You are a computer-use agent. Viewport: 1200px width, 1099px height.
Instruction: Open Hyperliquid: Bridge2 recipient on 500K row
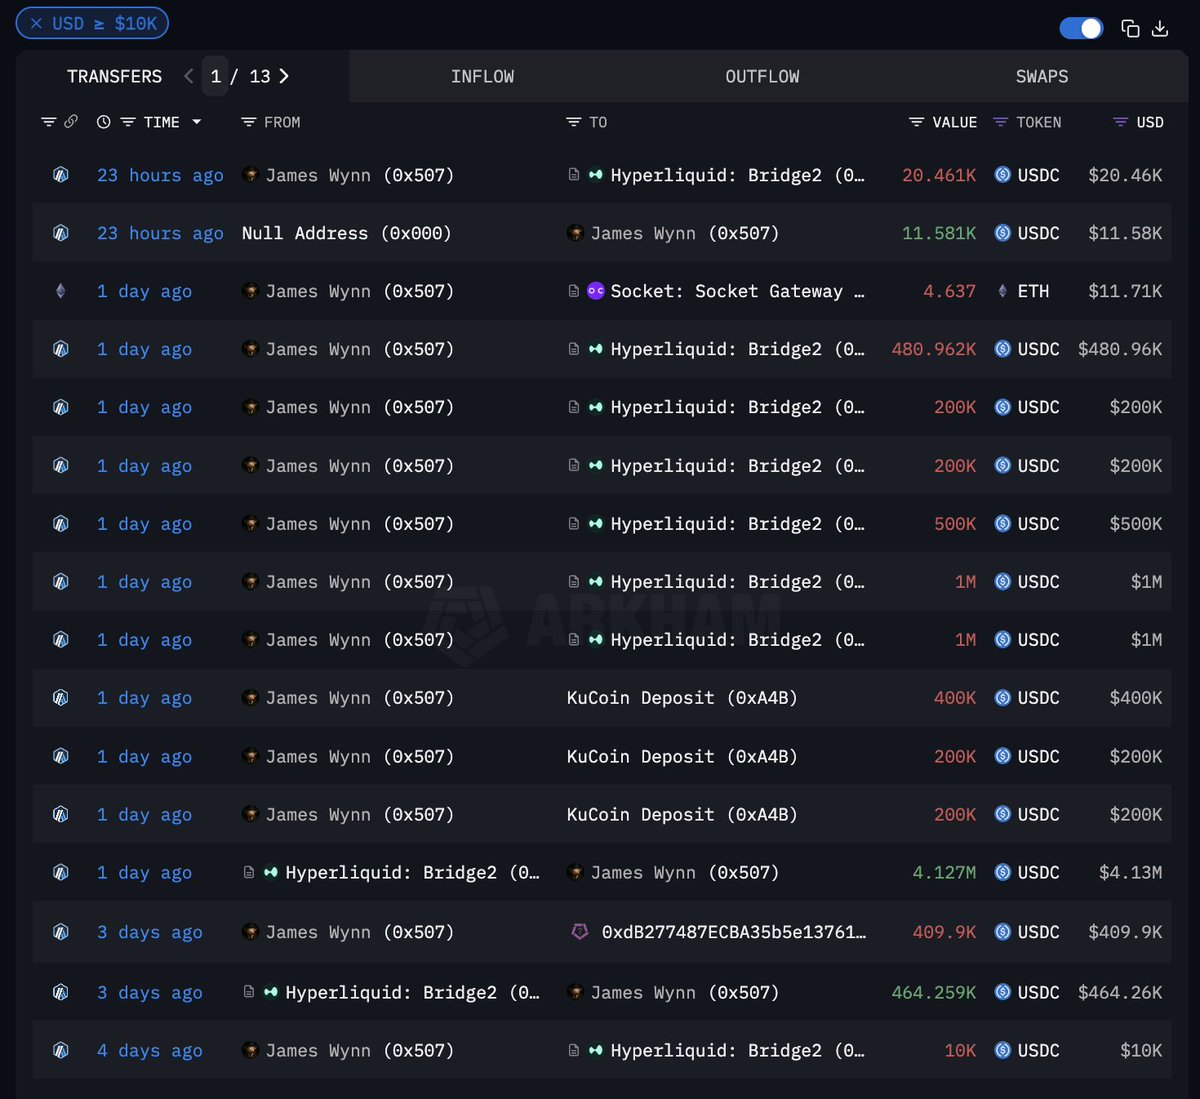737,524
